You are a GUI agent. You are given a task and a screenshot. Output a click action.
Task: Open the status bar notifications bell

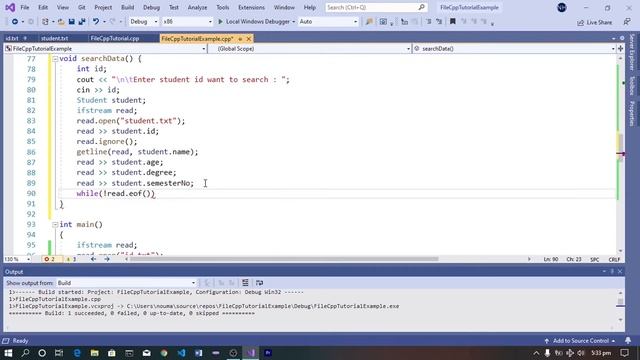click(x=628, y=340)
